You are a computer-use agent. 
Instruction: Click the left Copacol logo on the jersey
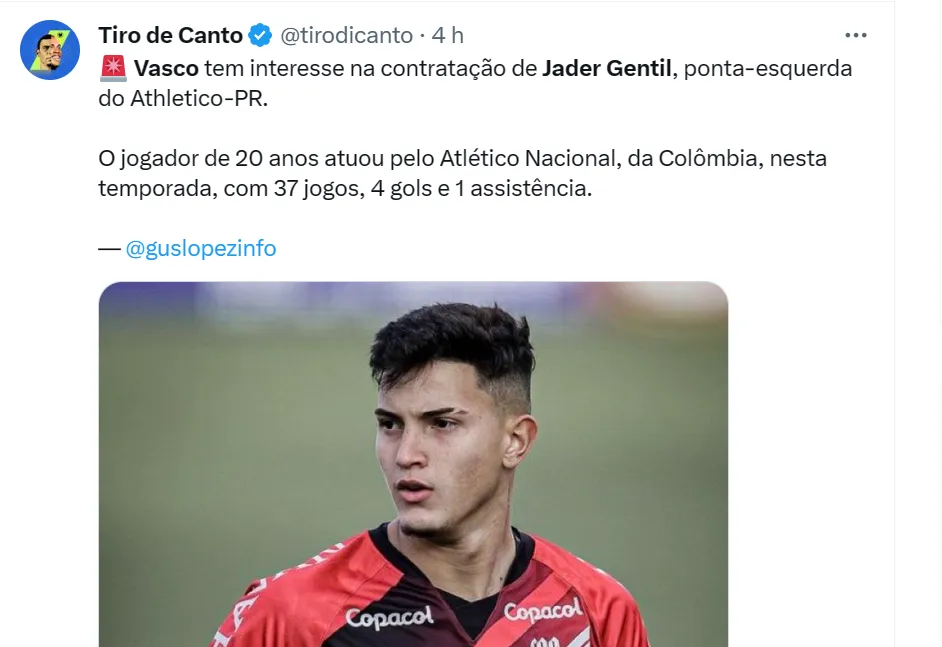pos(390,617)
